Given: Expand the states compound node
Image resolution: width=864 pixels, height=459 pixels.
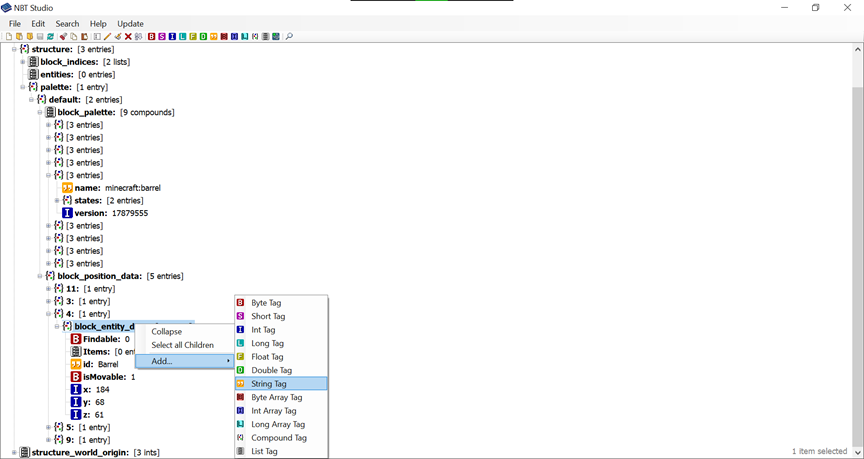Looking at the screenshot, I should pos(57,200).
